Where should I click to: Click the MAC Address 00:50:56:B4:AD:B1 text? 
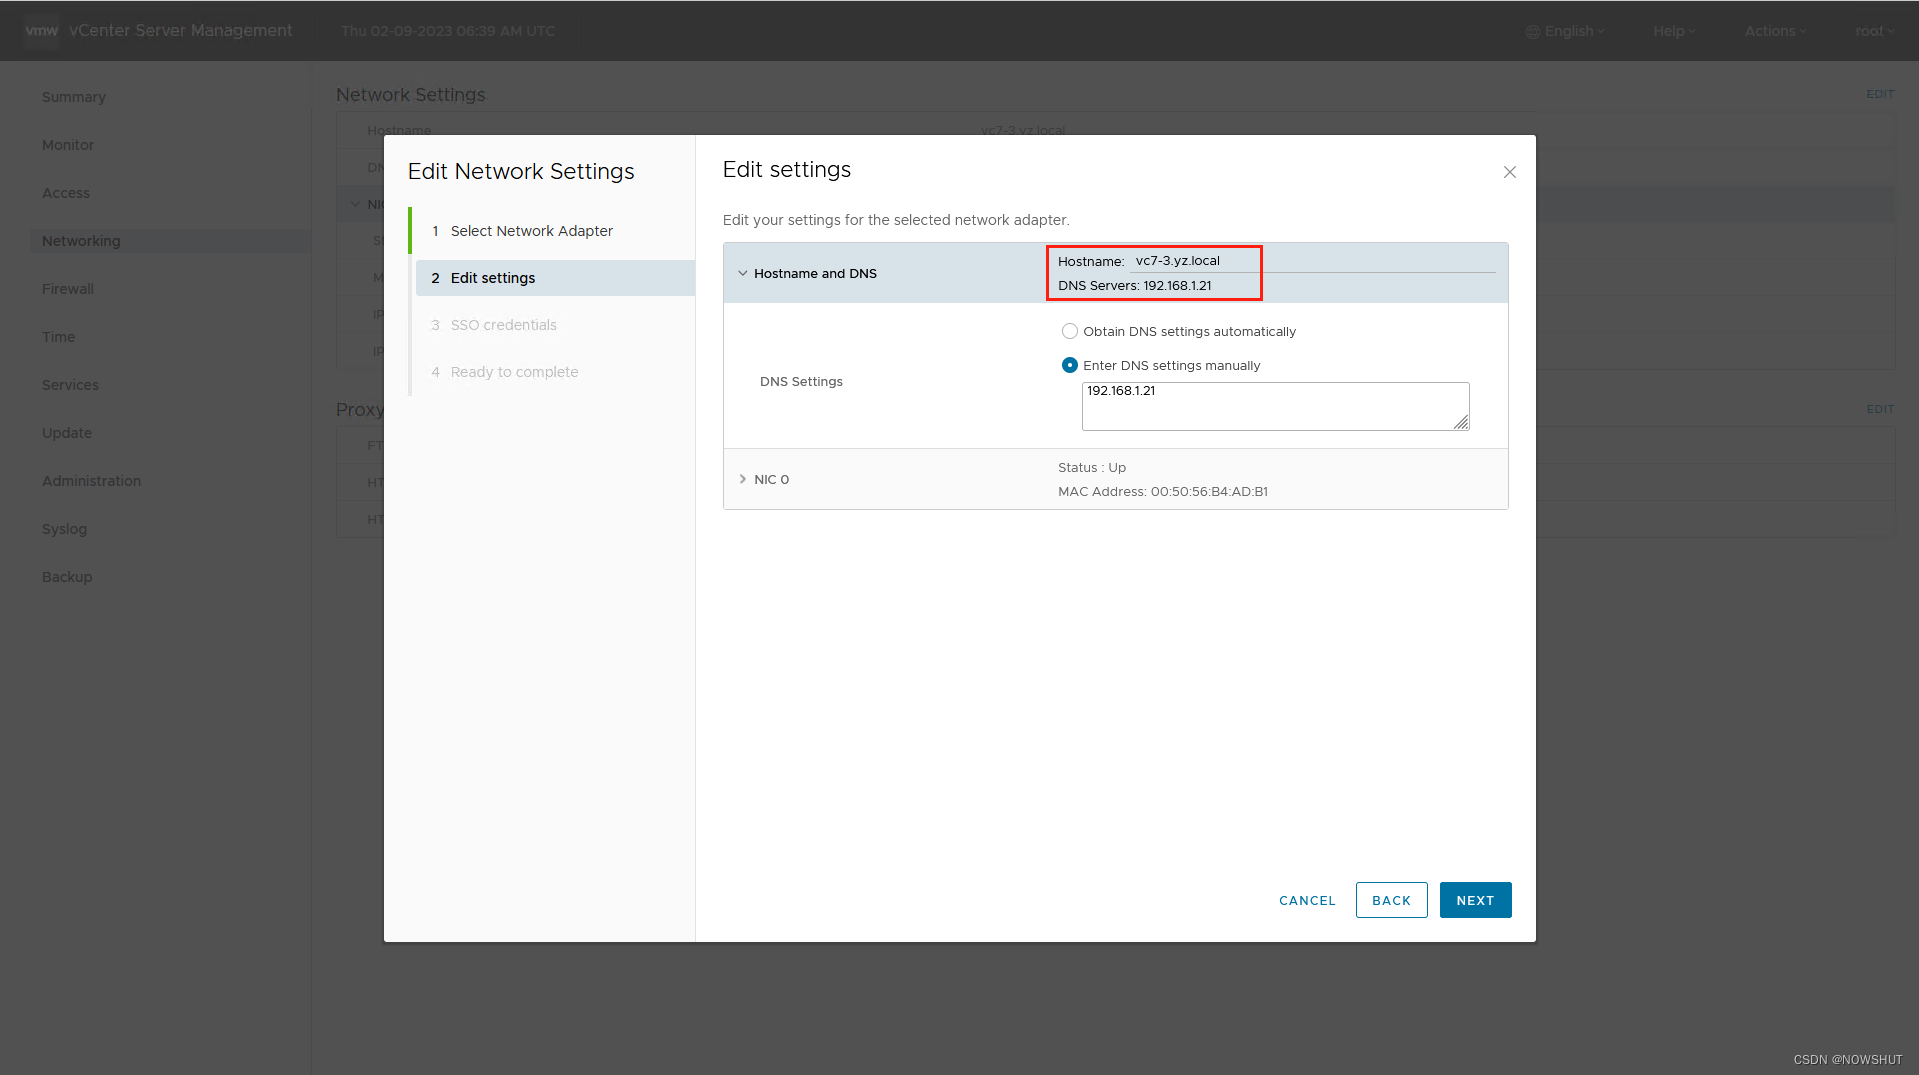[1163, 492]
